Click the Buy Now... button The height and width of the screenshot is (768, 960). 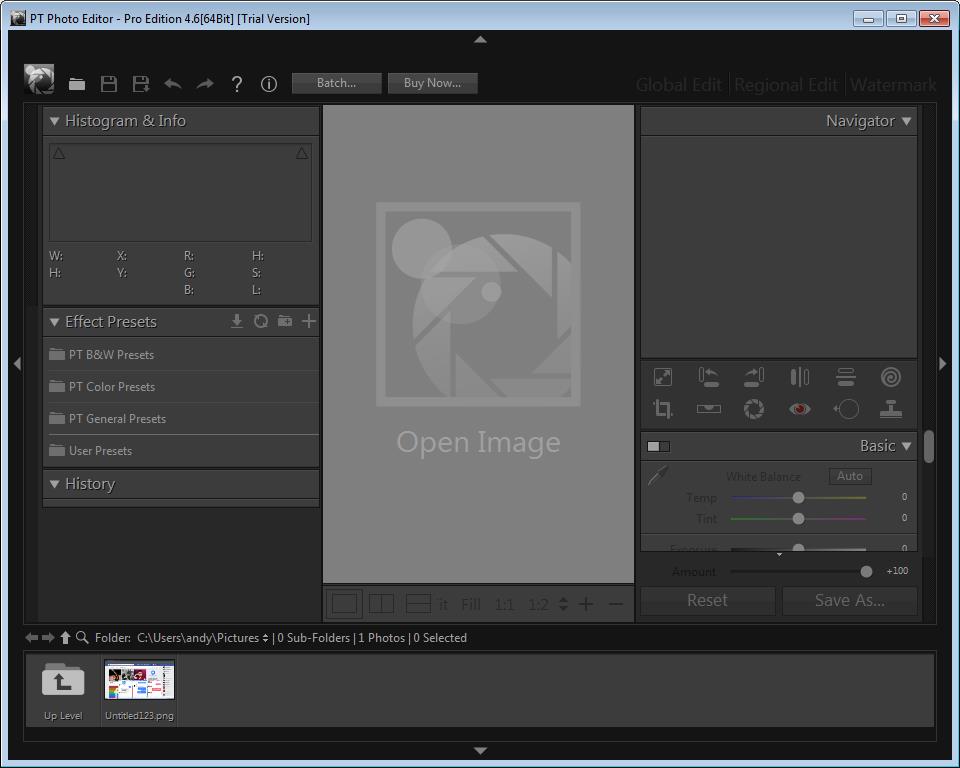(432, 83)
